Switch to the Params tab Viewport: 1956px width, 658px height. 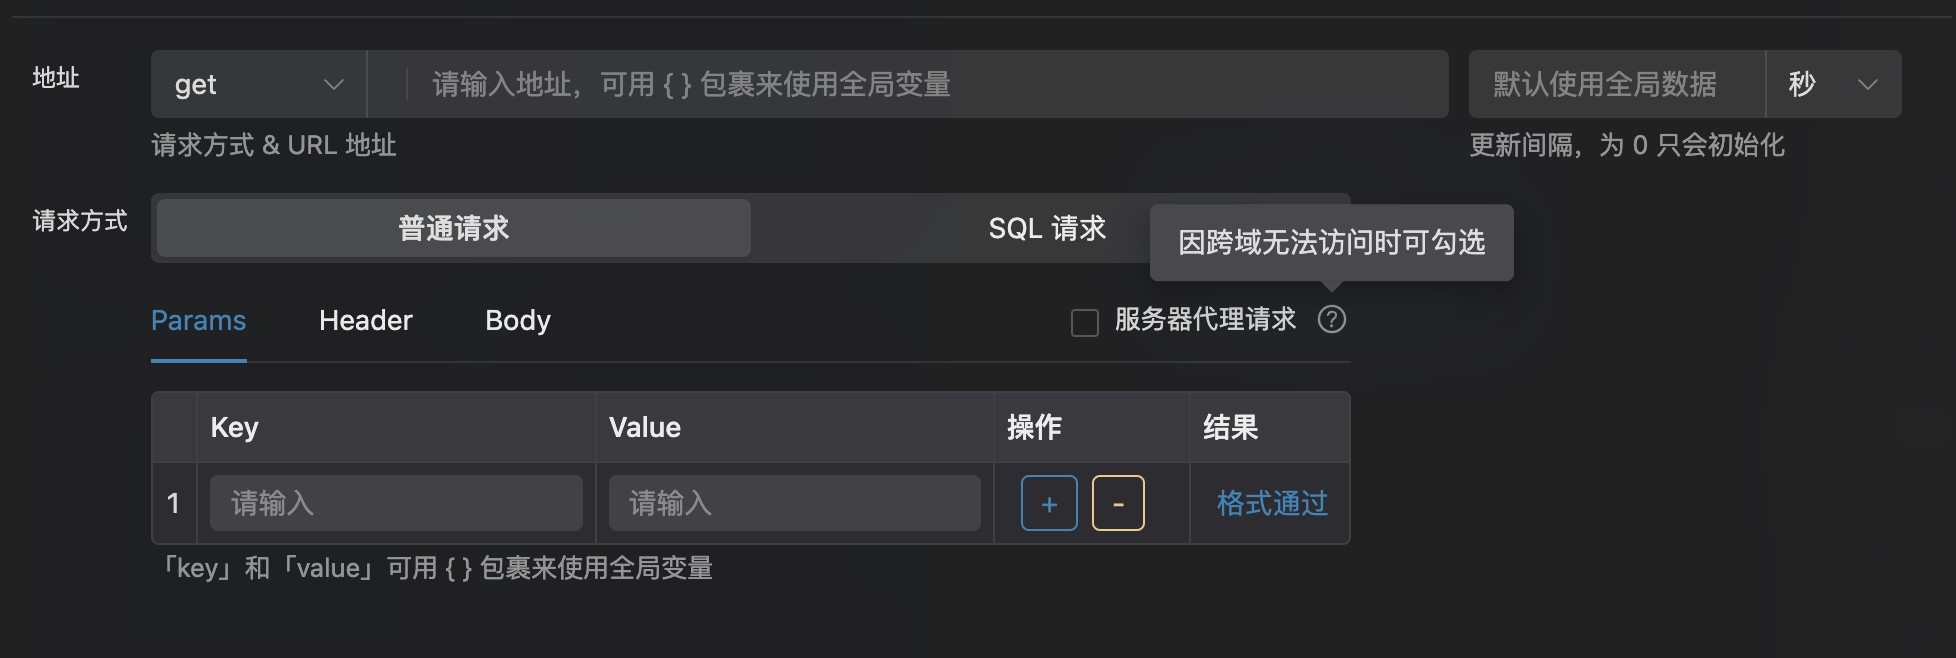pos(198,321)
